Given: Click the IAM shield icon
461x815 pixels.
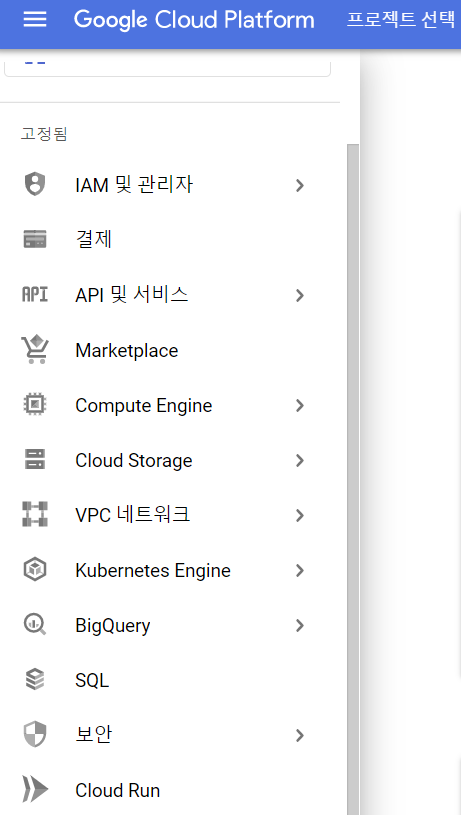Looking at the screenshot, I should 35,185.
